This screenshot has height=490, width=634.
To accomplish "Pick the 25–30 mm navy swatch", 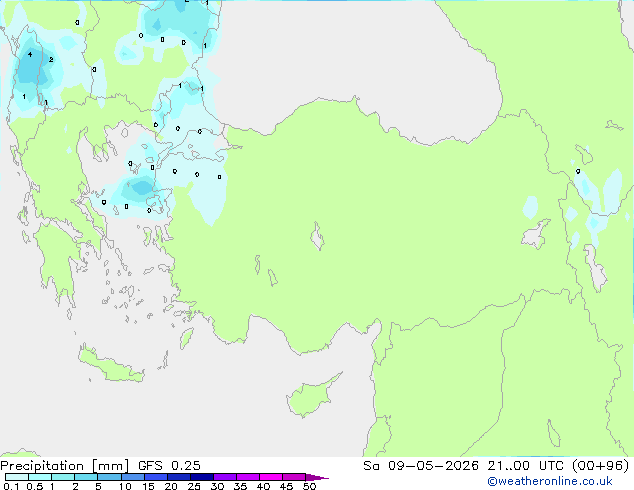I will [202, 477].
